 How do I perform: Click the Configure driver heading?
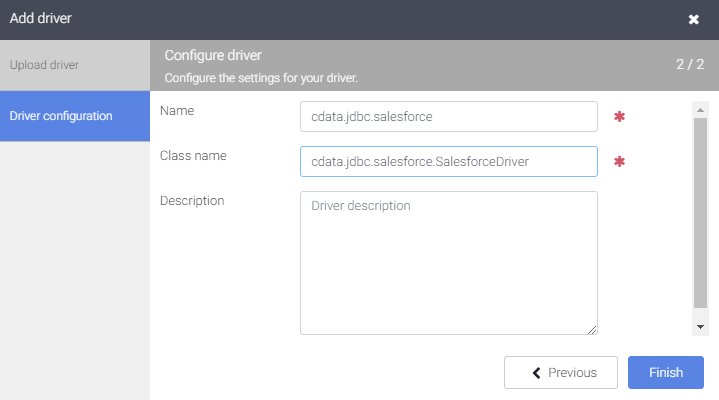212,55
